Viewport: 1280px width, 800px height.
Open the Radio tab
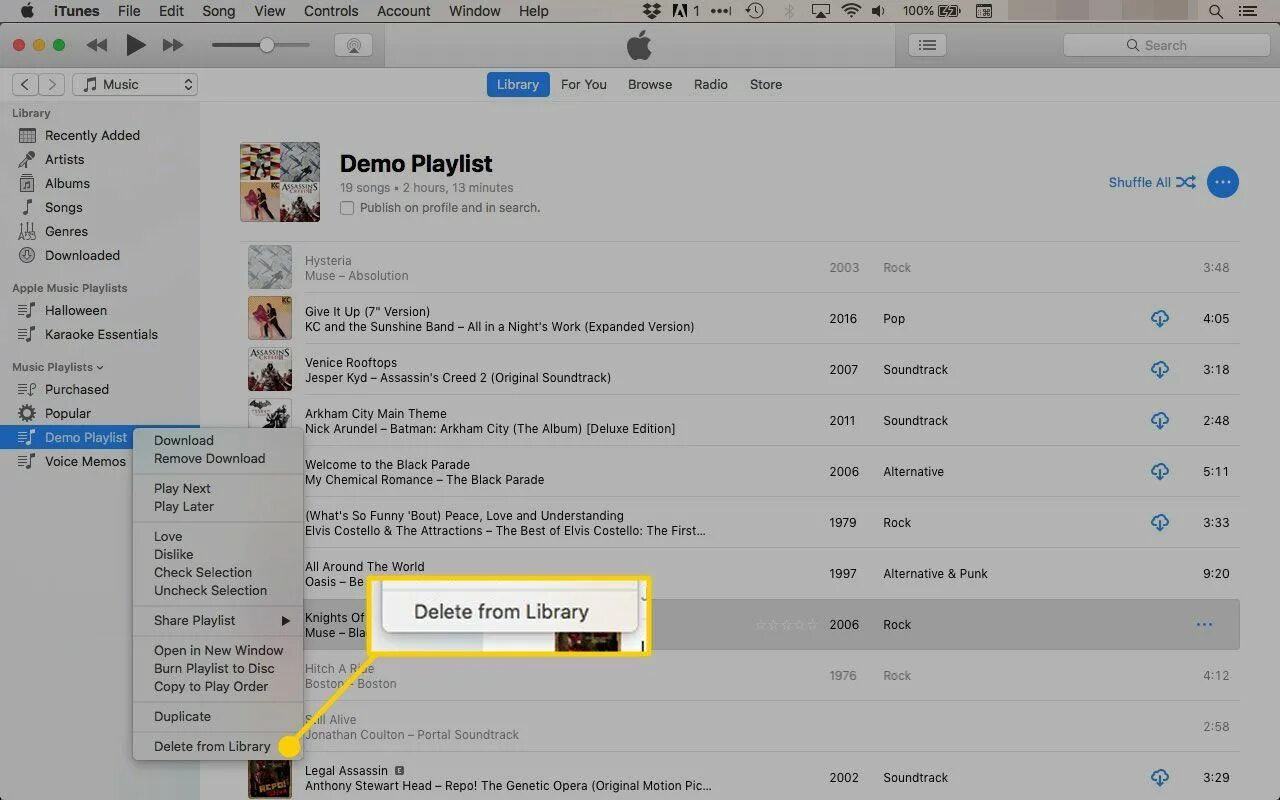[x=711, y=85]
